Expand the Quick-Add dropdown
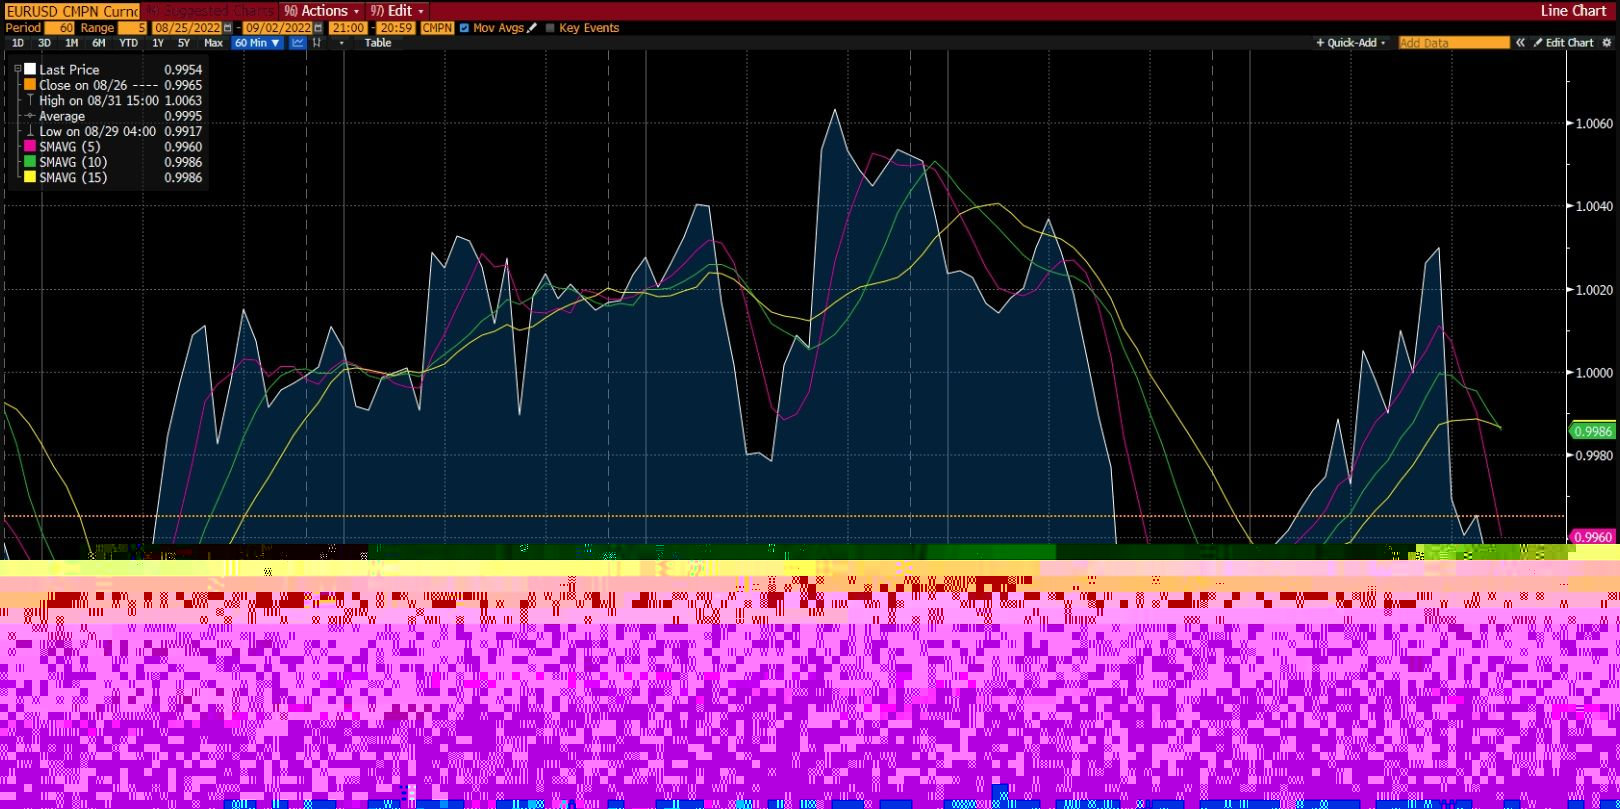1620x809 pixels. click(1351, 43)
